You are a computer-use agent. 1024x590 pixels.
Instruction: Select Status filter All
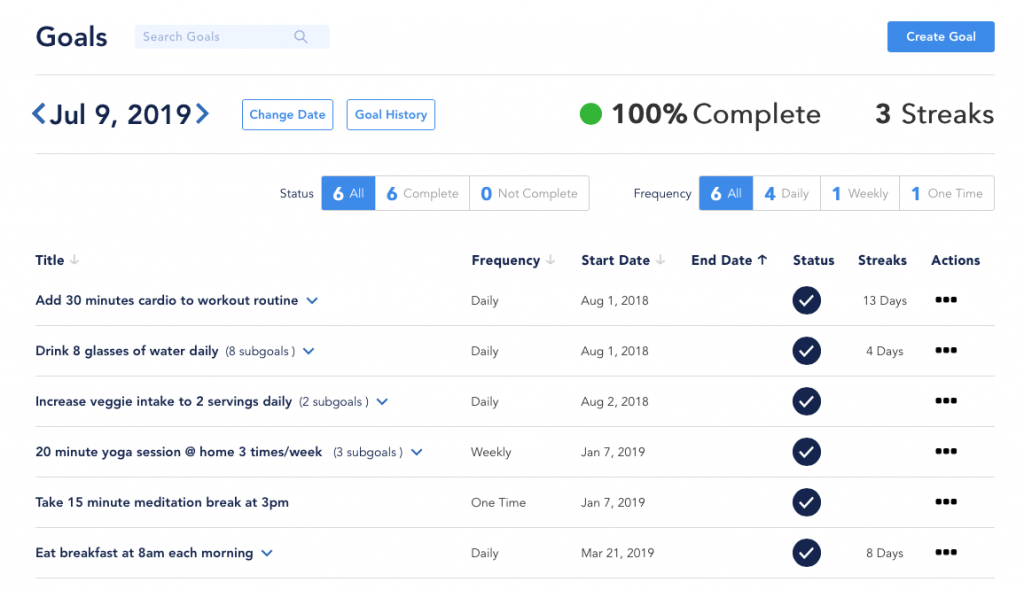348,193
